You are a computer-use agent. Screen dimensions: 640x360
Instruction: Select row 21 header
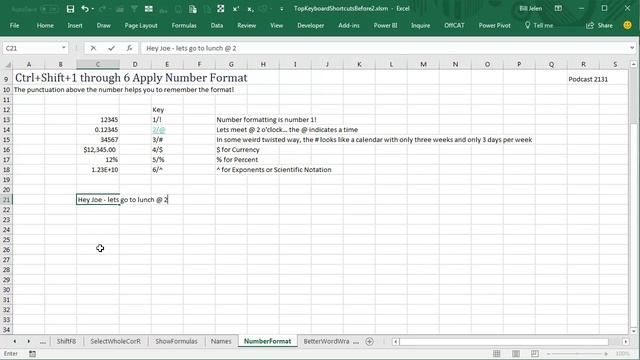coord(6,200)
